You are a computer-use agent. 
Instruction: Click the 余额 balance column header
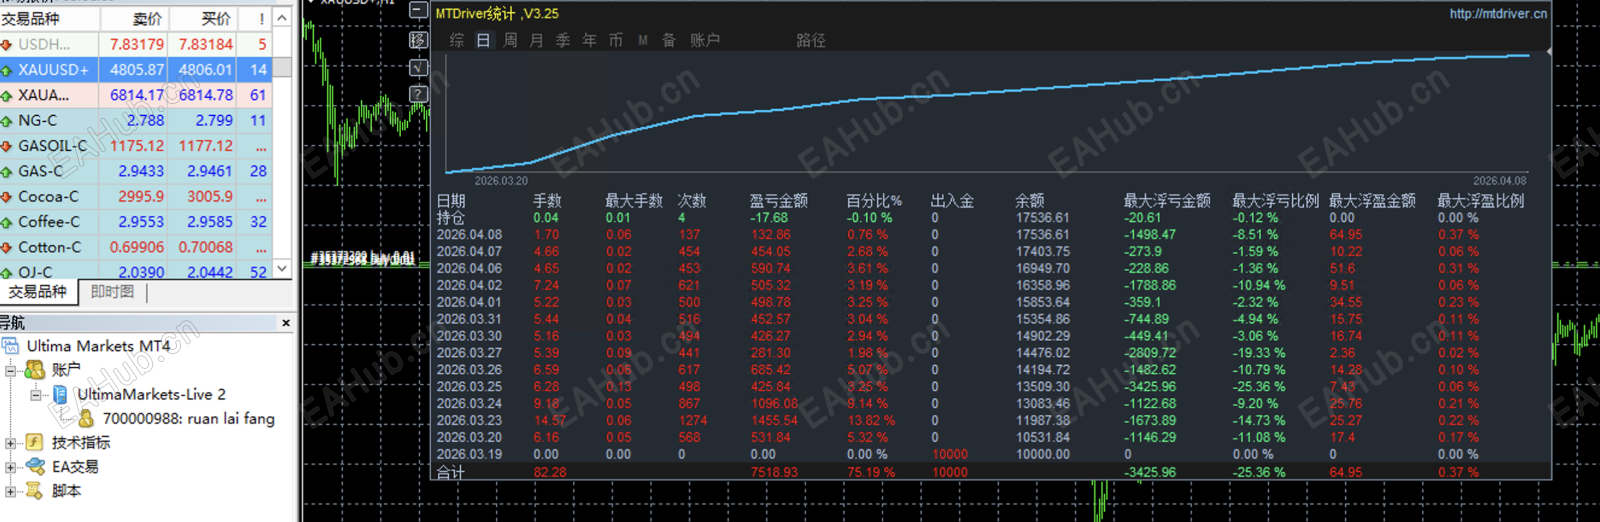coord(1029,201)
